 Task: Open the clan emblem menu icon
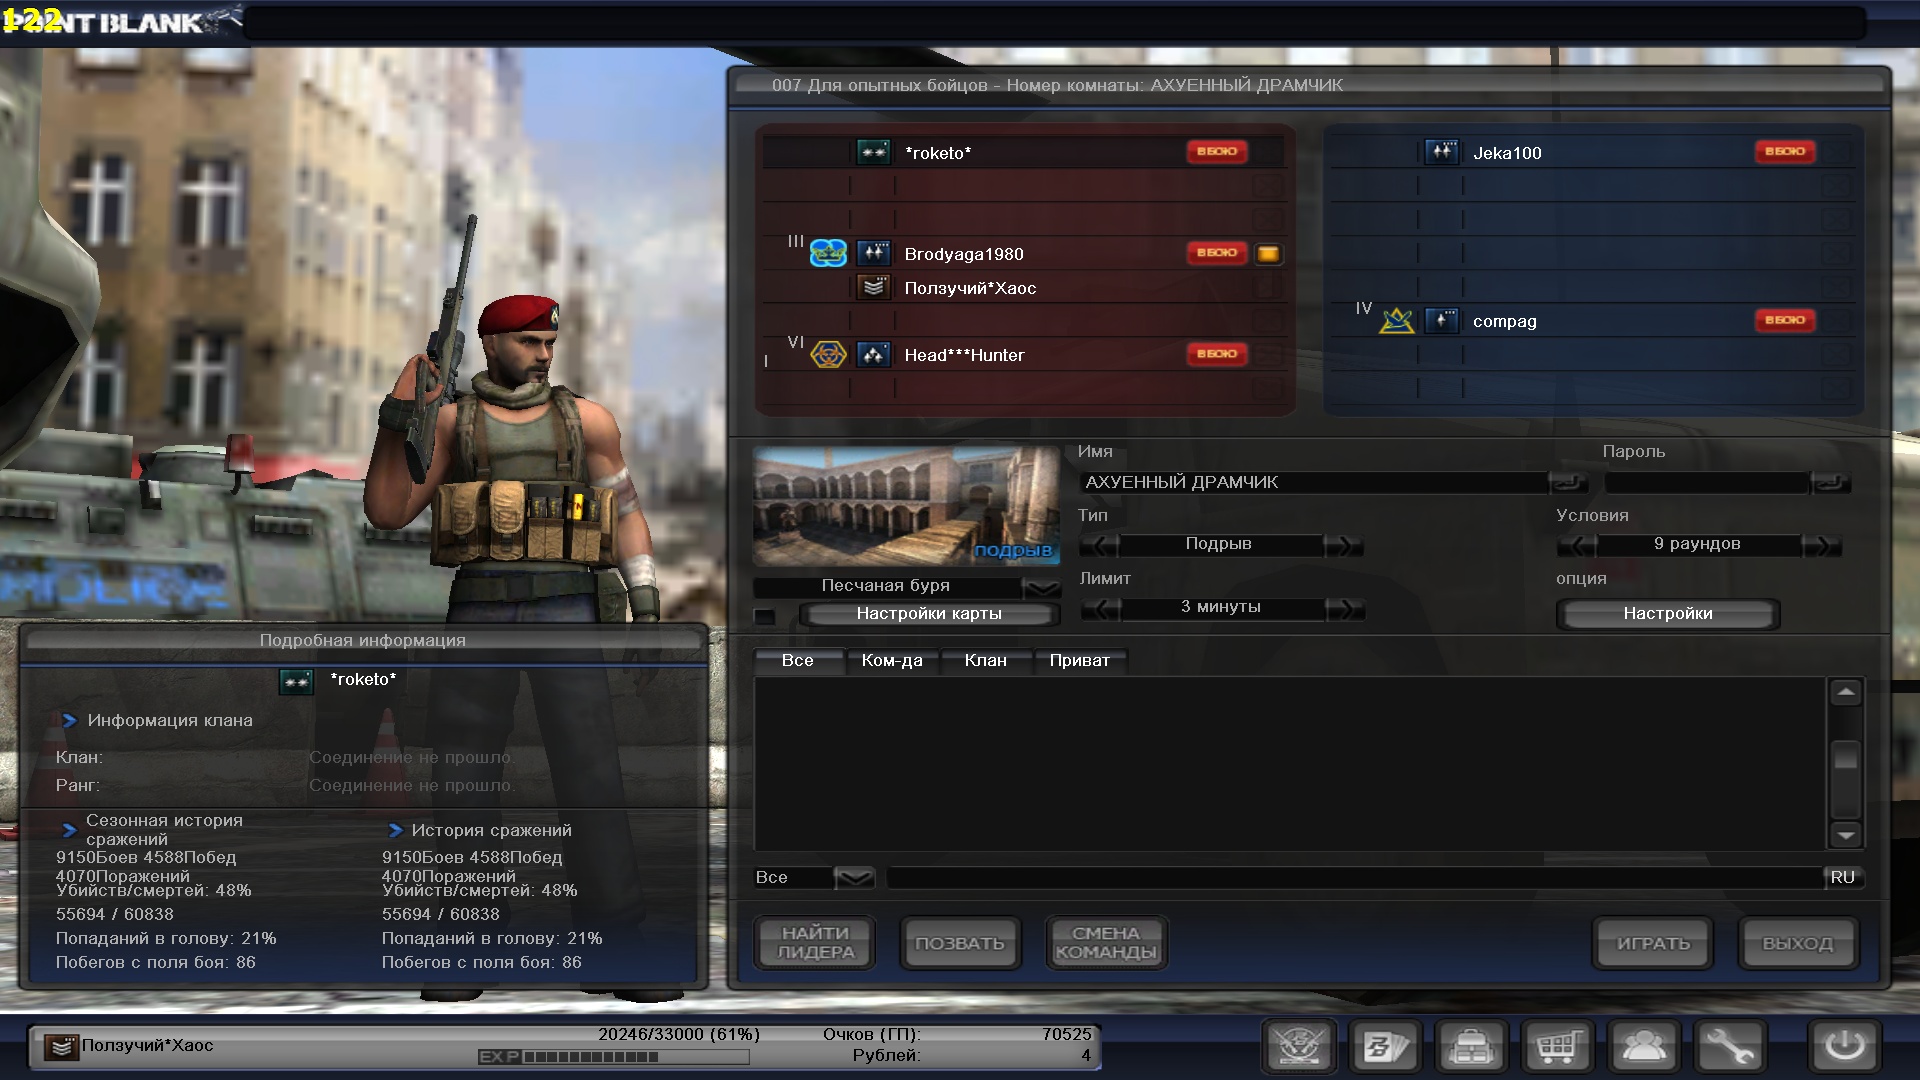(1299, 1047)
